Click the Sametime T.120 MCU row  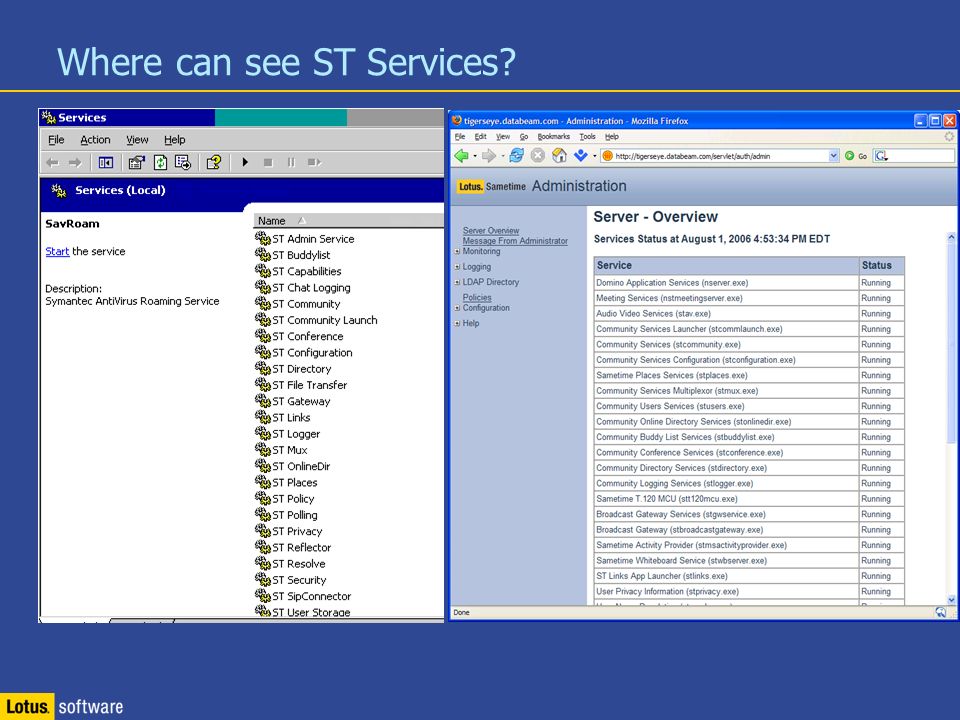749,499
